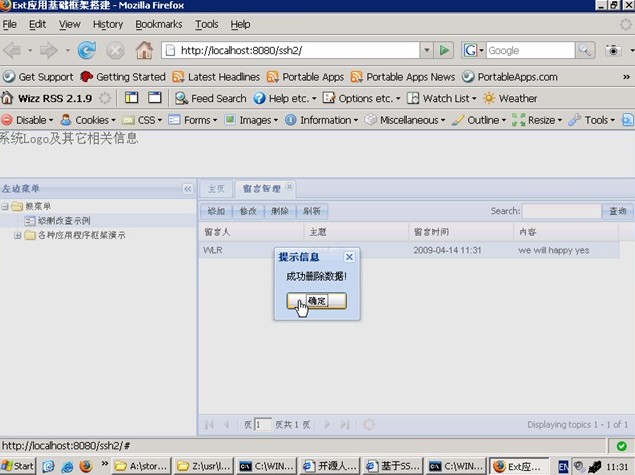The image size is (635, 475).
Task: Click the Start button on taskbar
Action: pyautogui.click(x=18, y=466)
